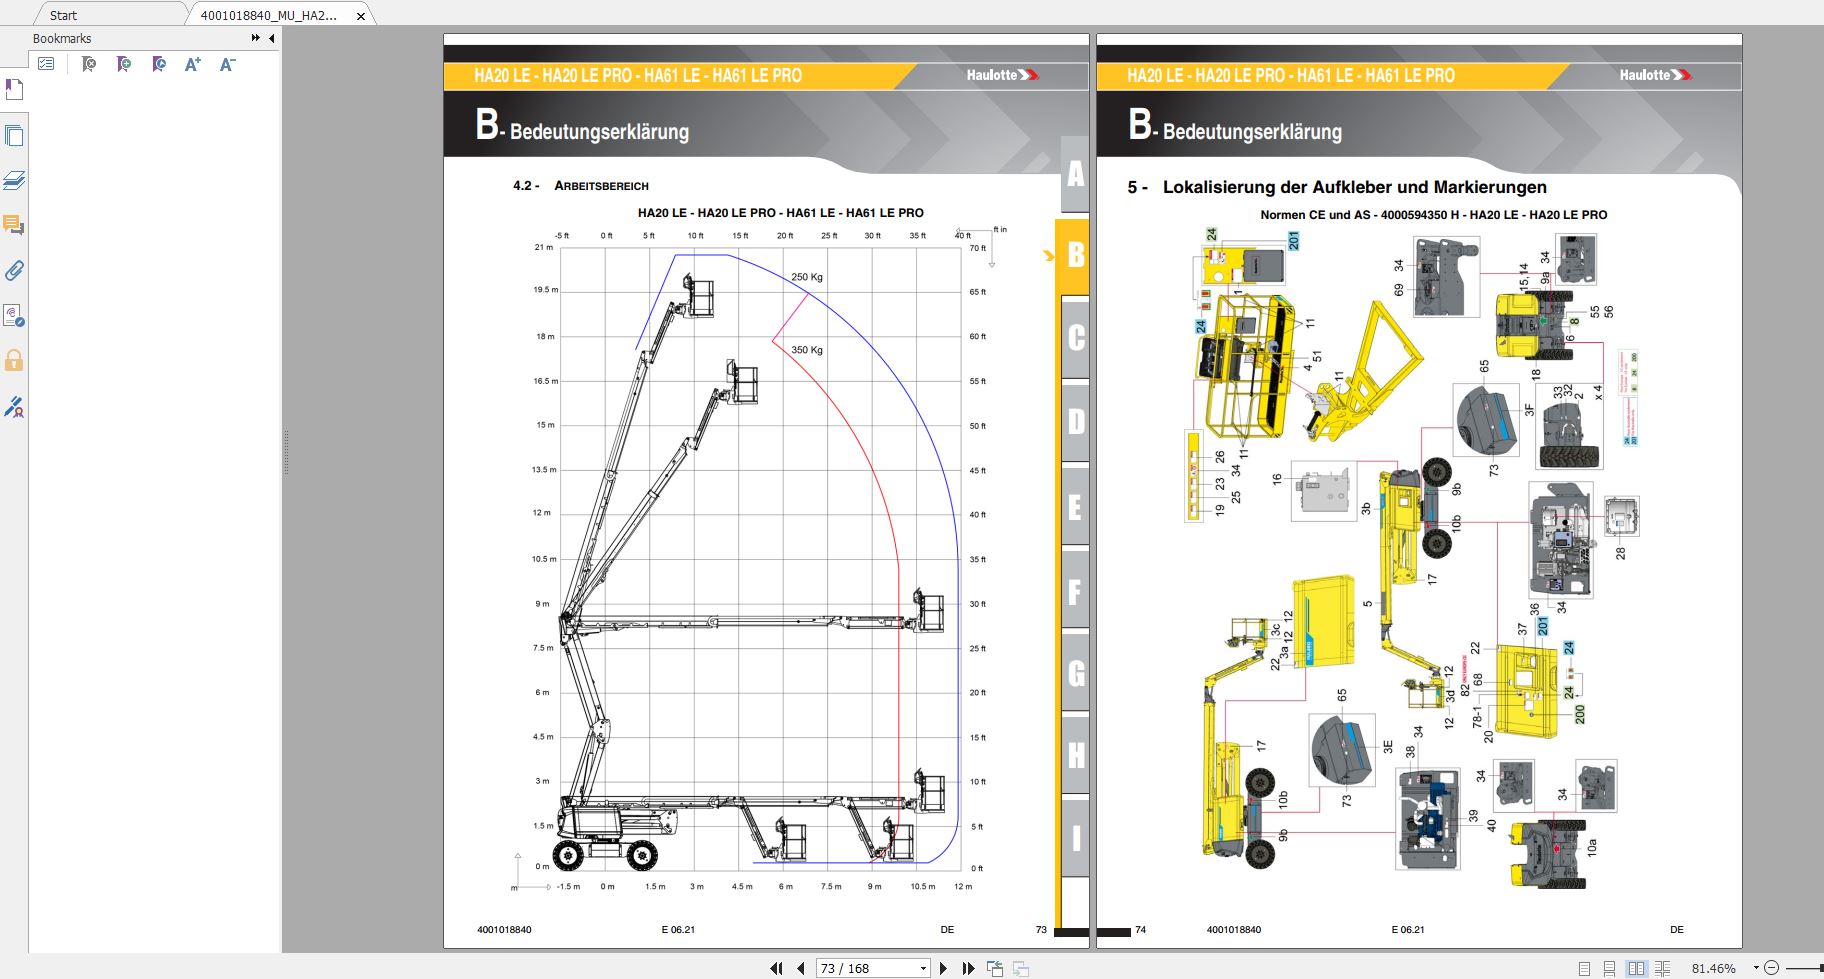Create a new bookmark

tap(122, 64)
